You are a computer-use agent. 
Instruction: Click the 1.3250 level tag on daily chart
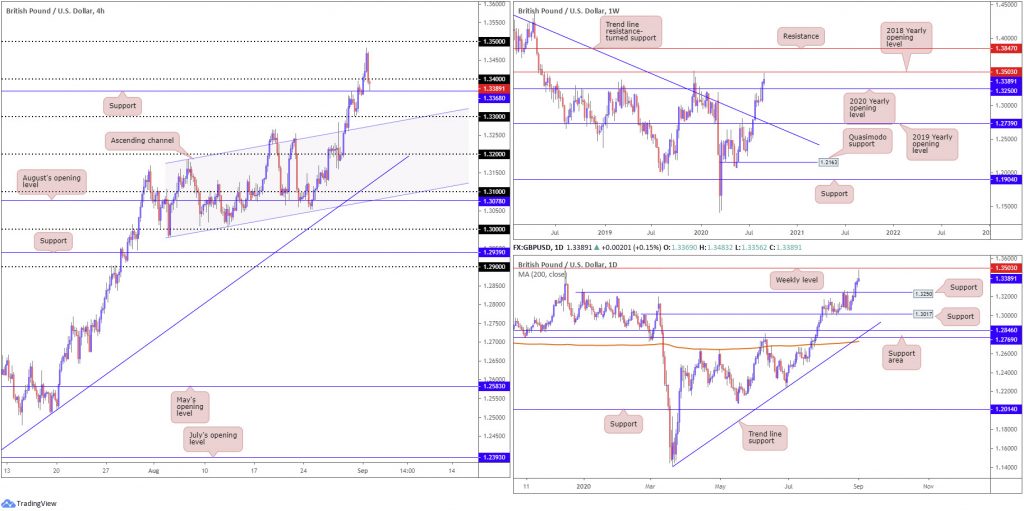point(921,294)
